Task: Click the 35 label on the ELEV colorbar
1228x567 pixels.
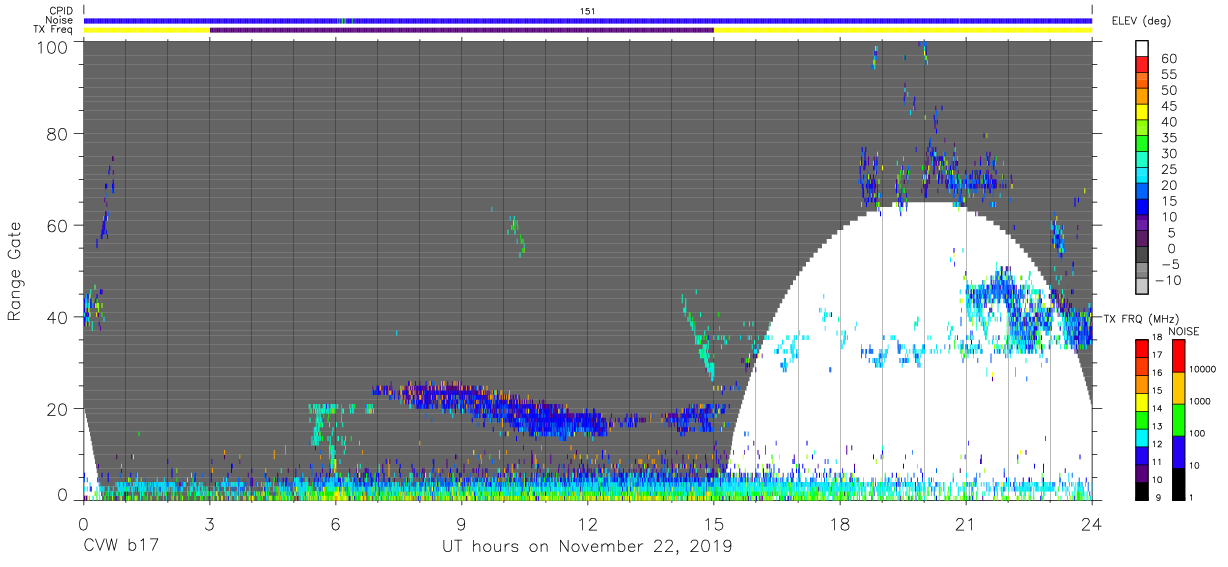Action: [x=1167, y=137]
